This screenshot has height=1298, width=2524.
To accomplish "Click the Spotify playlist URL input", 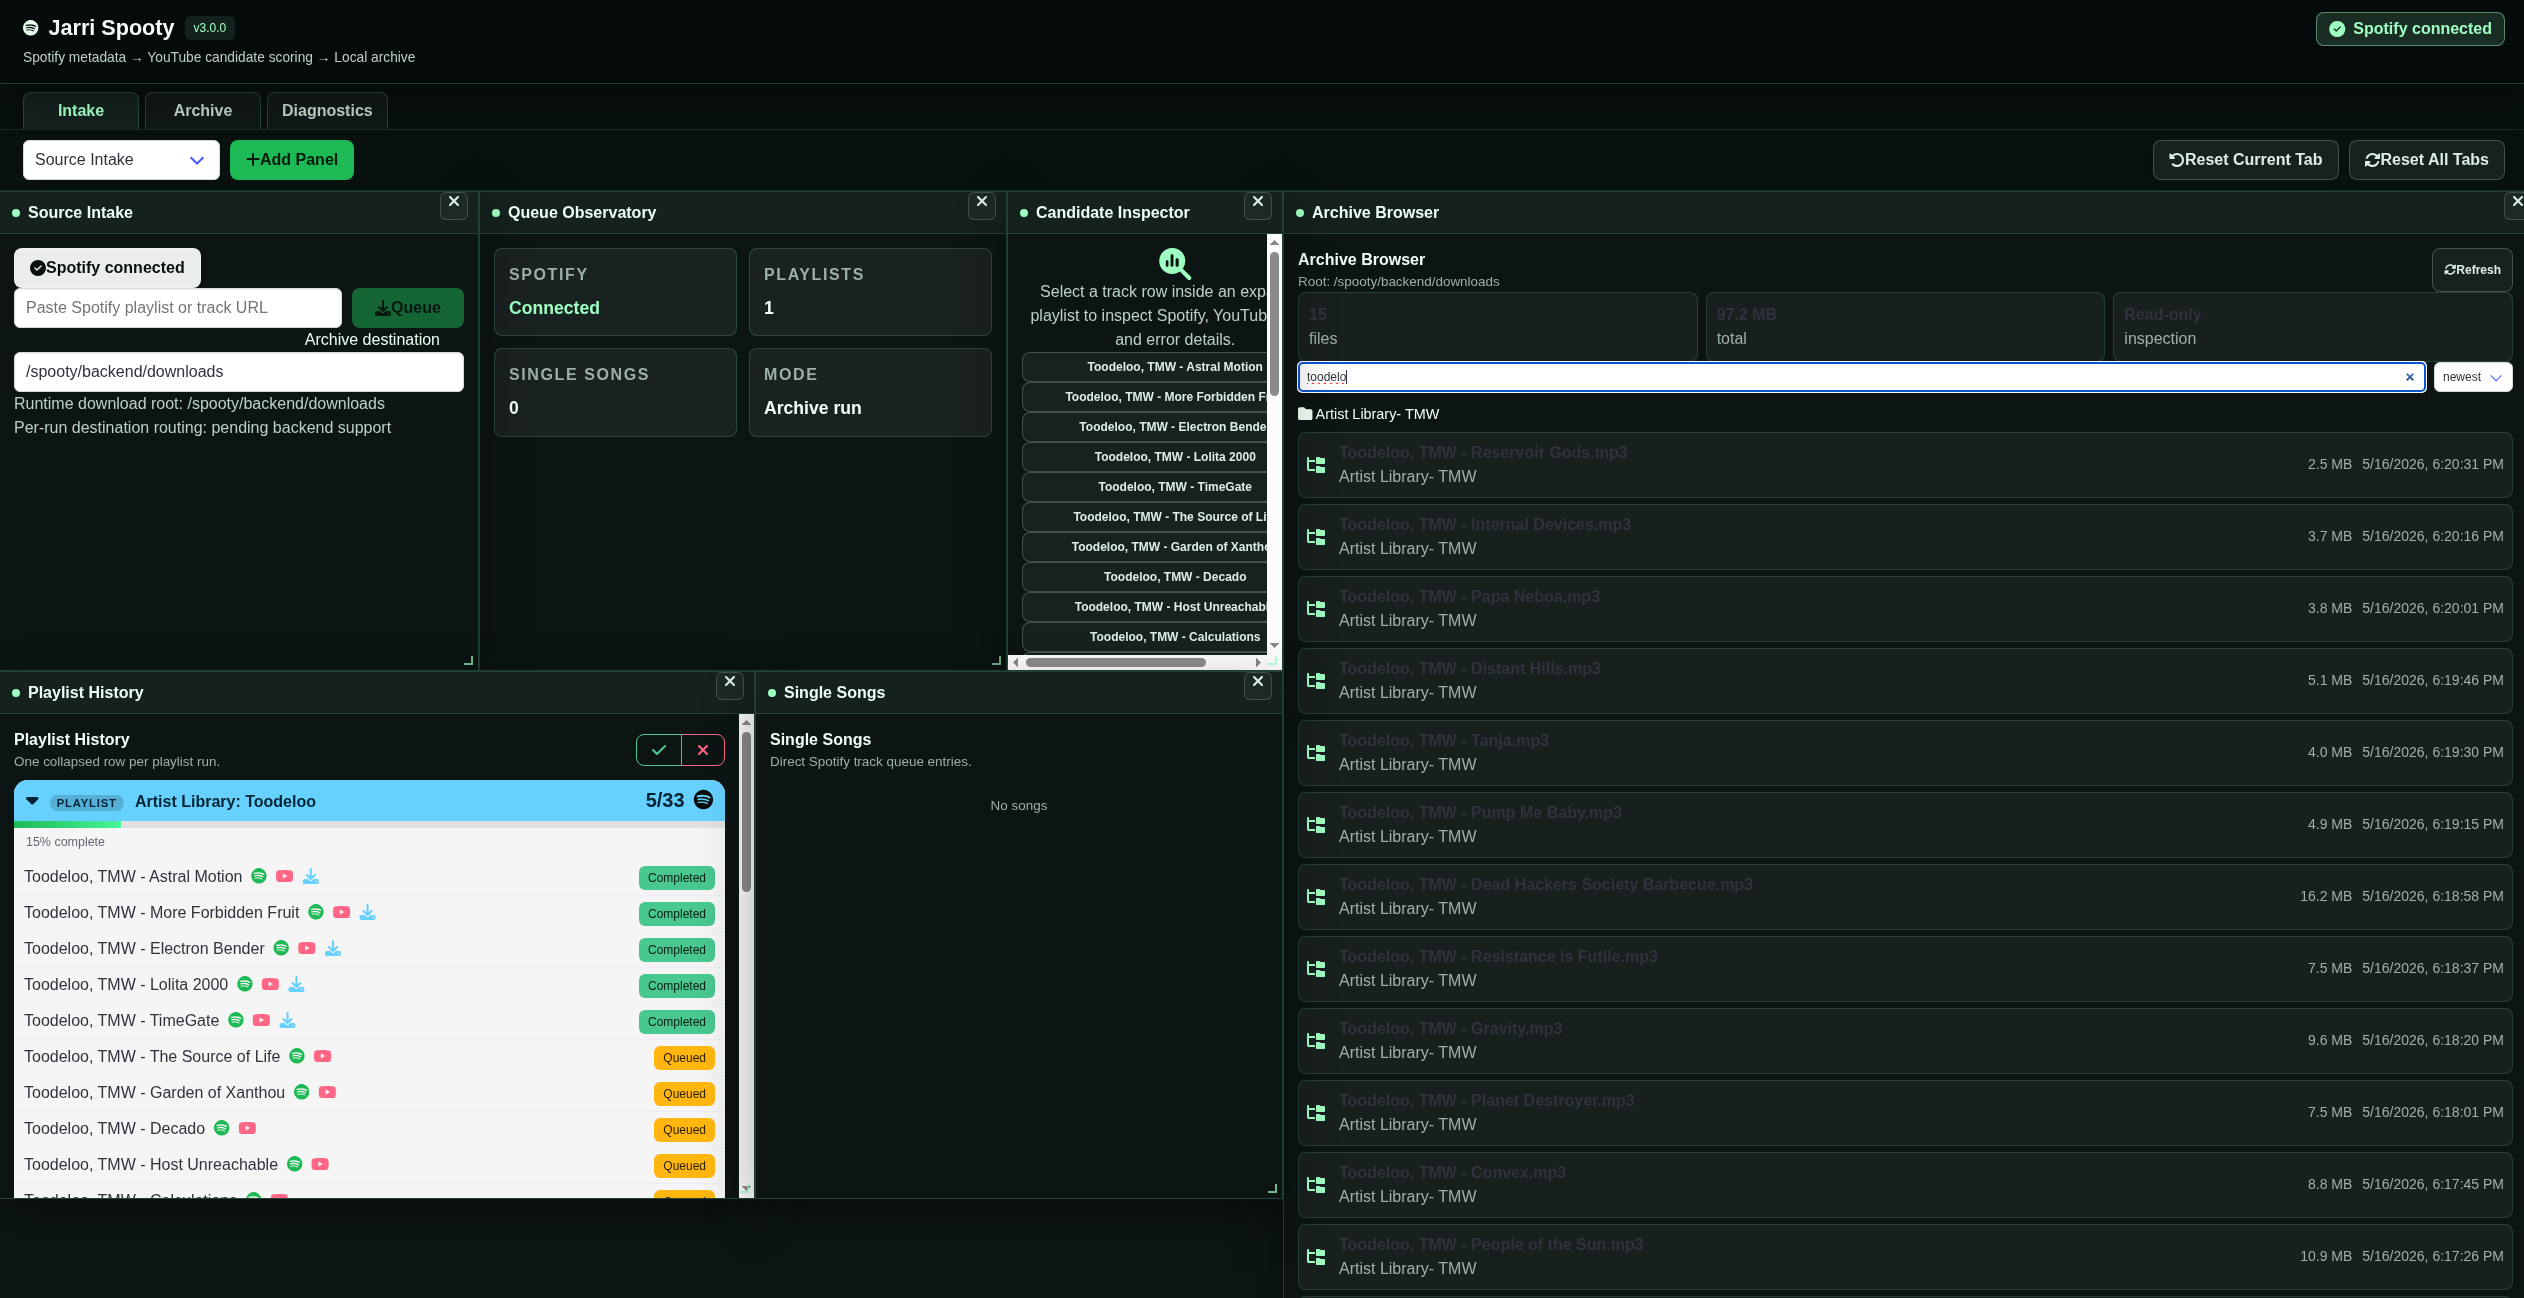I will (178, 308).
